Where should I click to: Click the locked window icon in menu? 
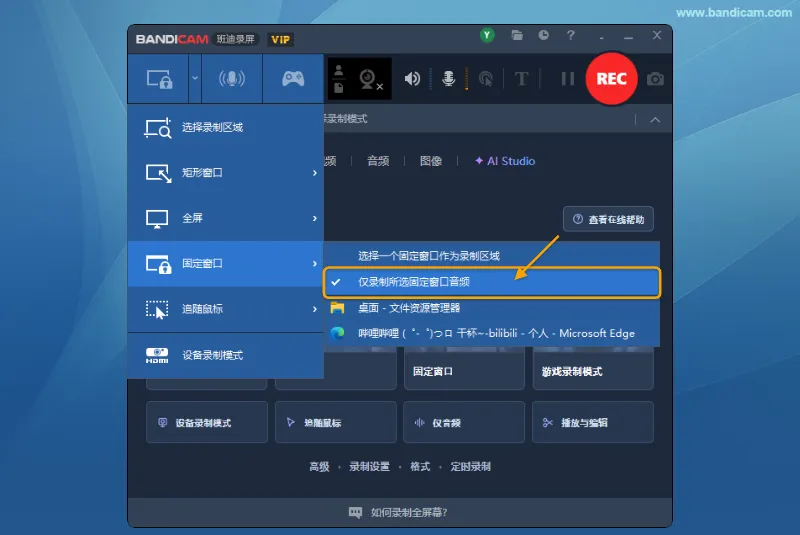pos(158,264)
